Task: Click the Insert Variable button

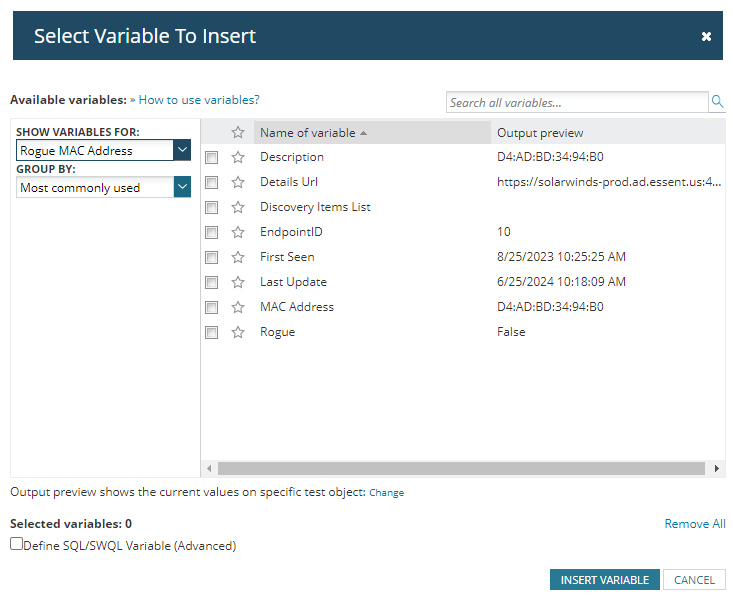Action: (604, 580)
